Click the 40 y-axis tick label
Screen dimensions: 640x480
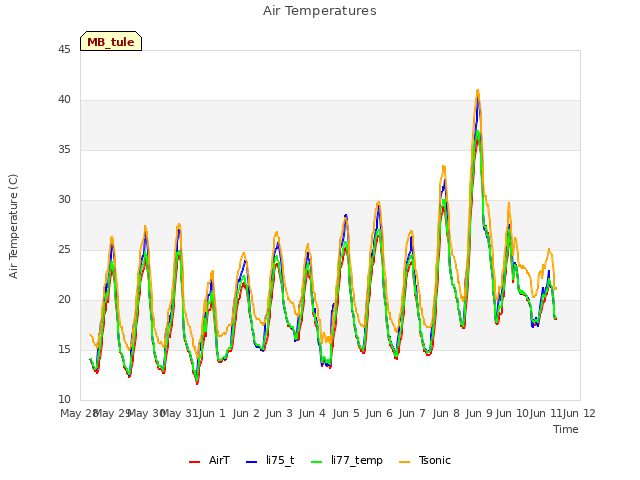(x=64, y=100)
